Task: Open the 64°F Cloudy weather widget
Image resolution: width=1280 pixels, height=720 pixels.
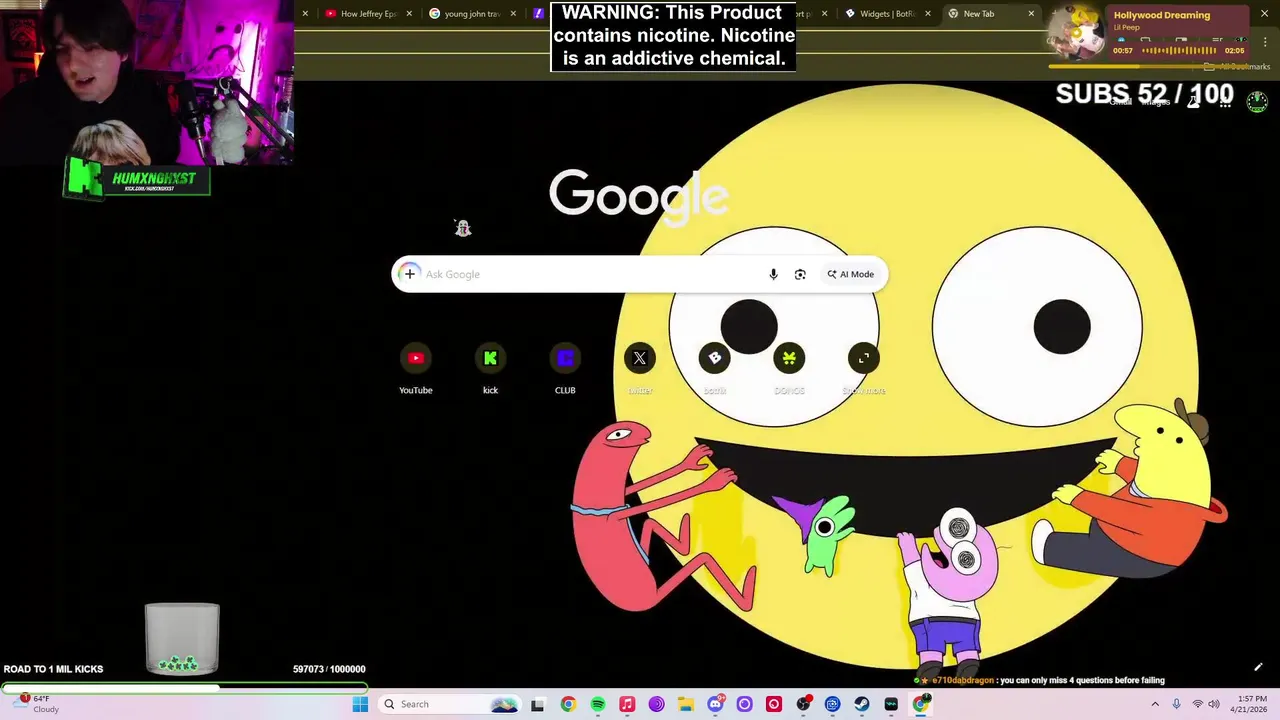Action: click(38, 704)
